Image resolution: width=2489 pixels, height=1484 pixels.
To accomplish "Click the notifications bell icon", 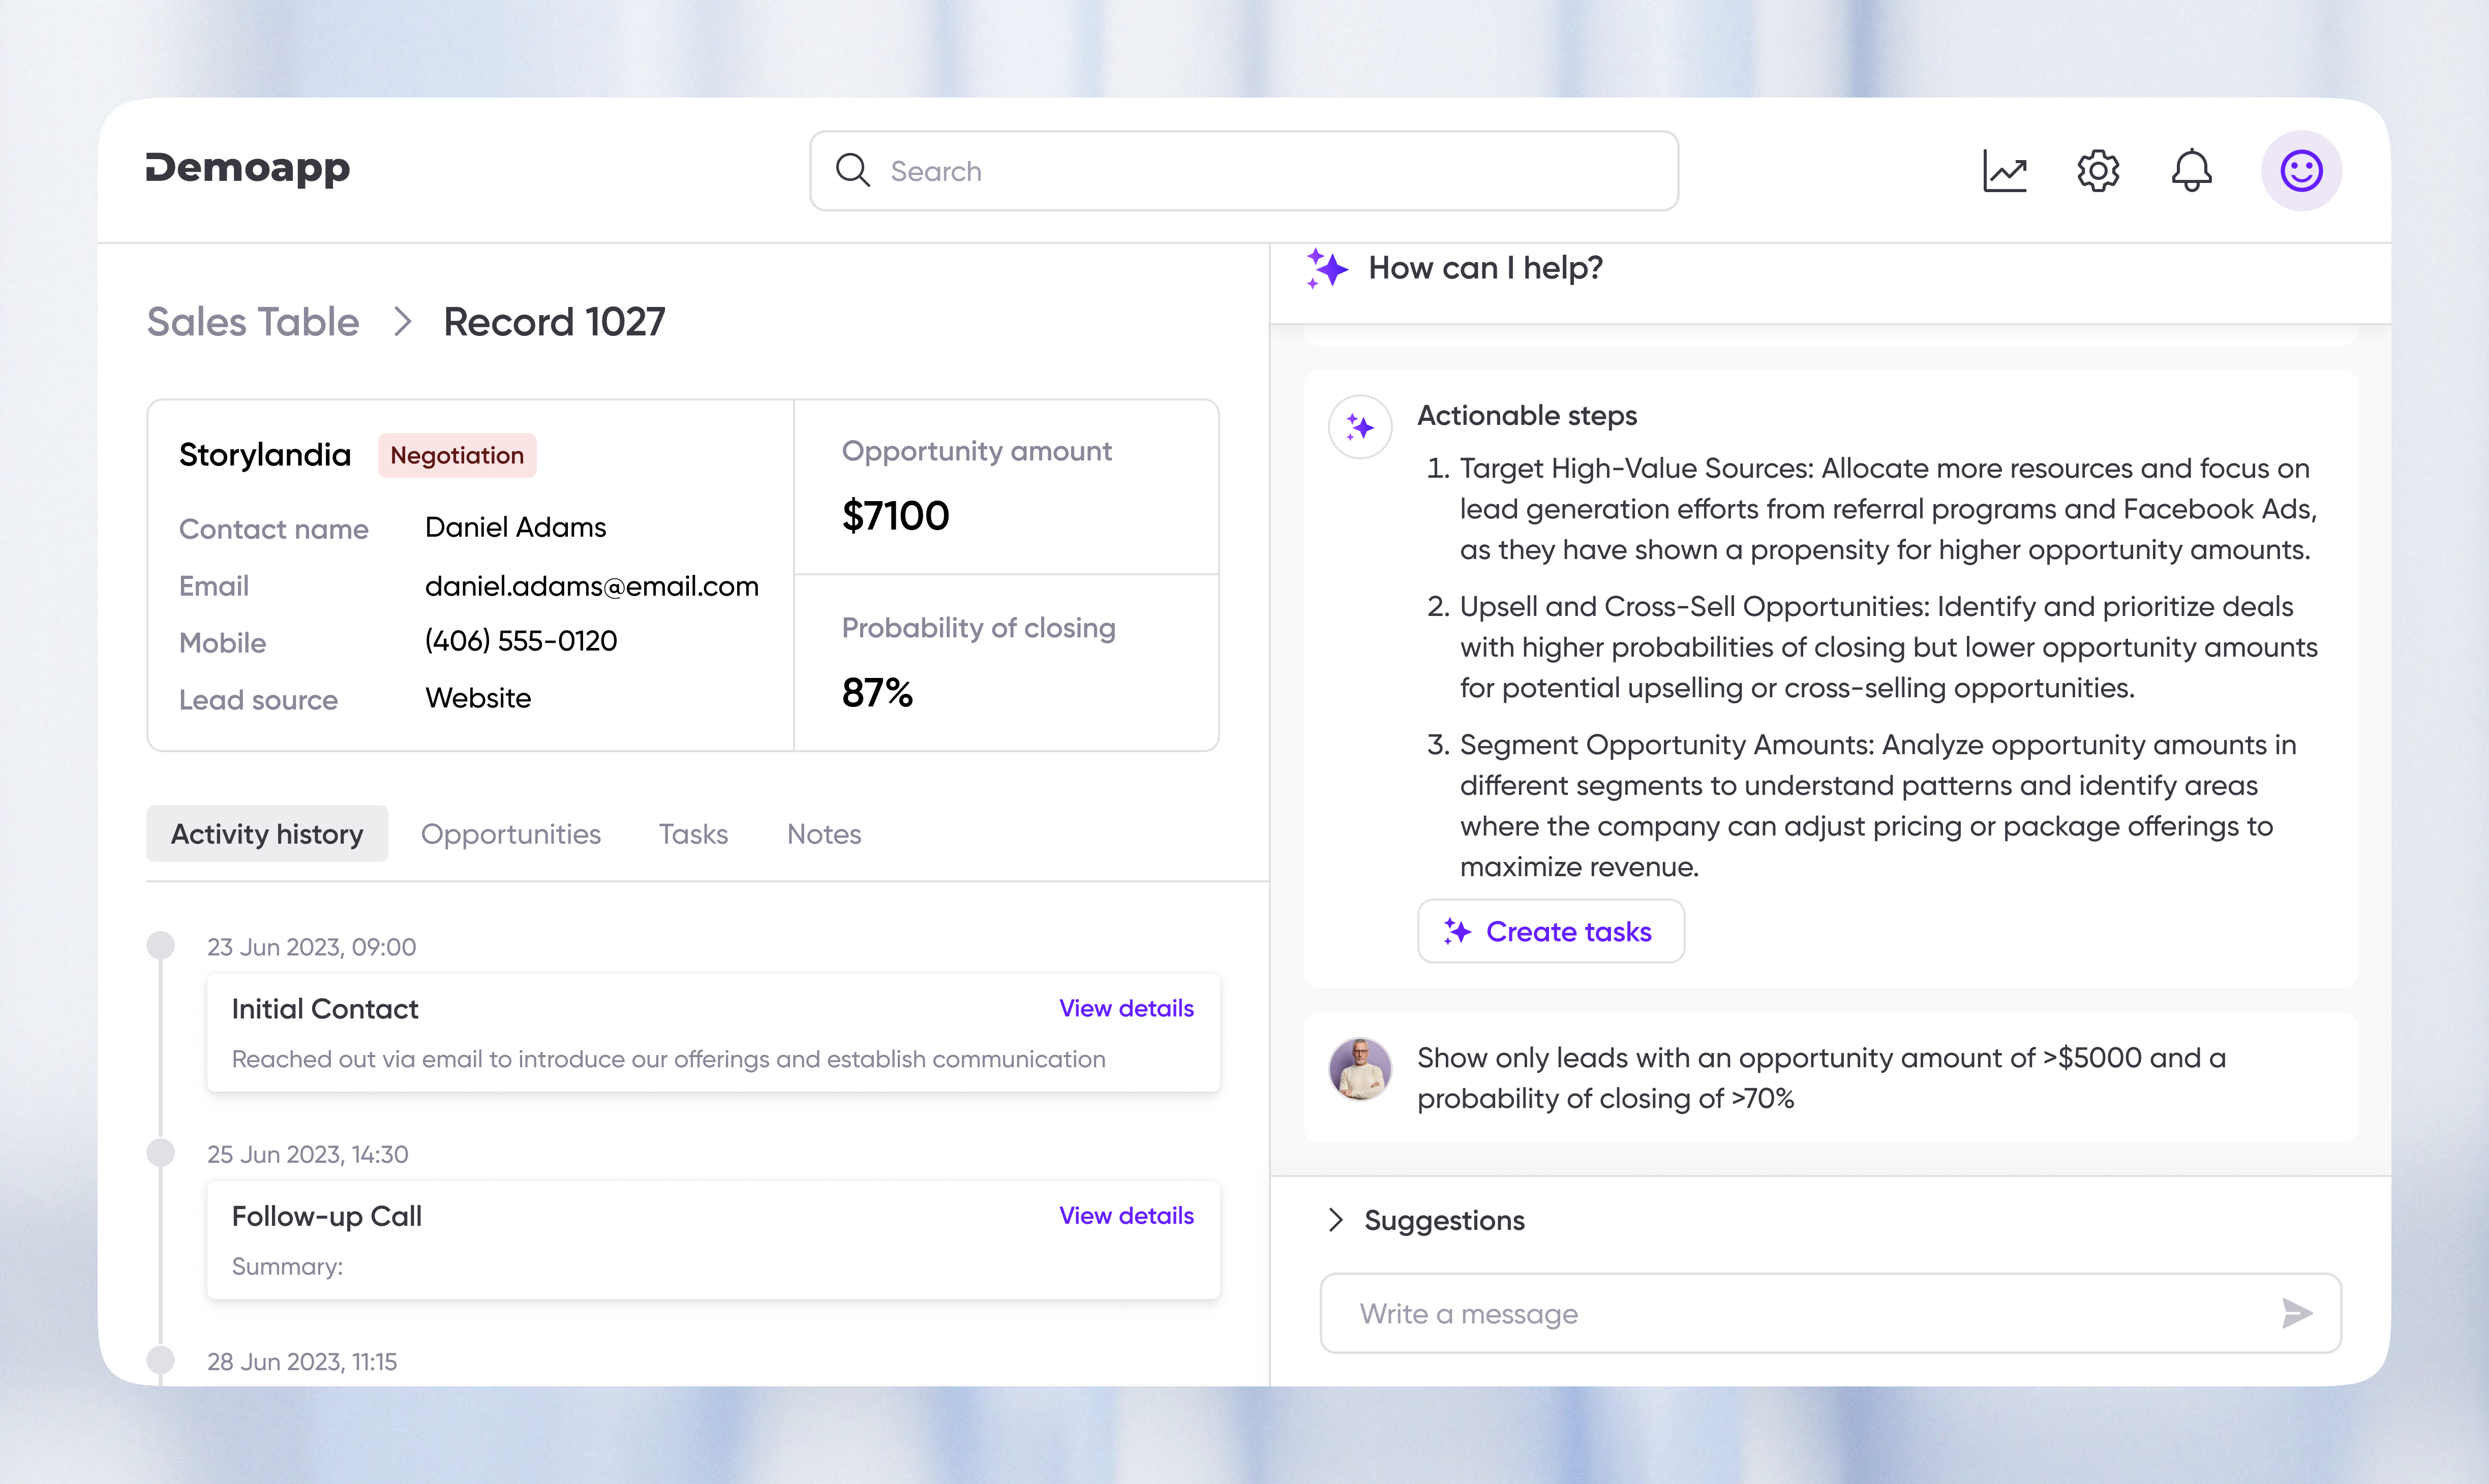I will coord(2191,171).
